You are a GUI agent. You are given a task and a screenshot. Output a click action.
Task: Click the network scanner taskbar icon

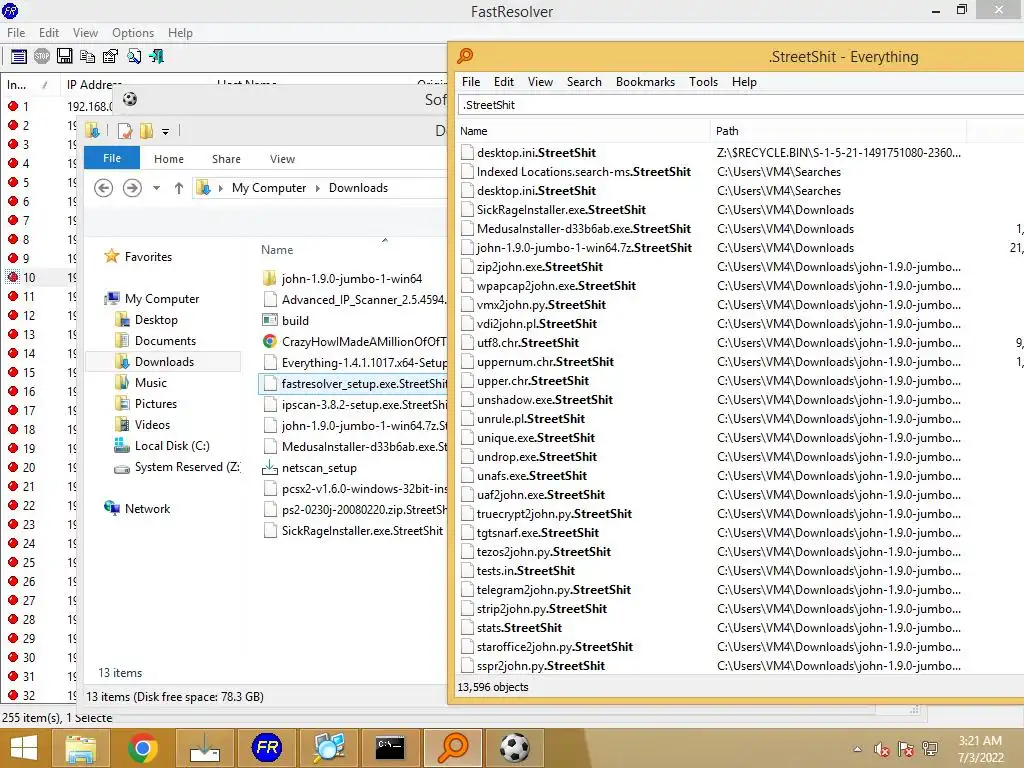[328, 748]
